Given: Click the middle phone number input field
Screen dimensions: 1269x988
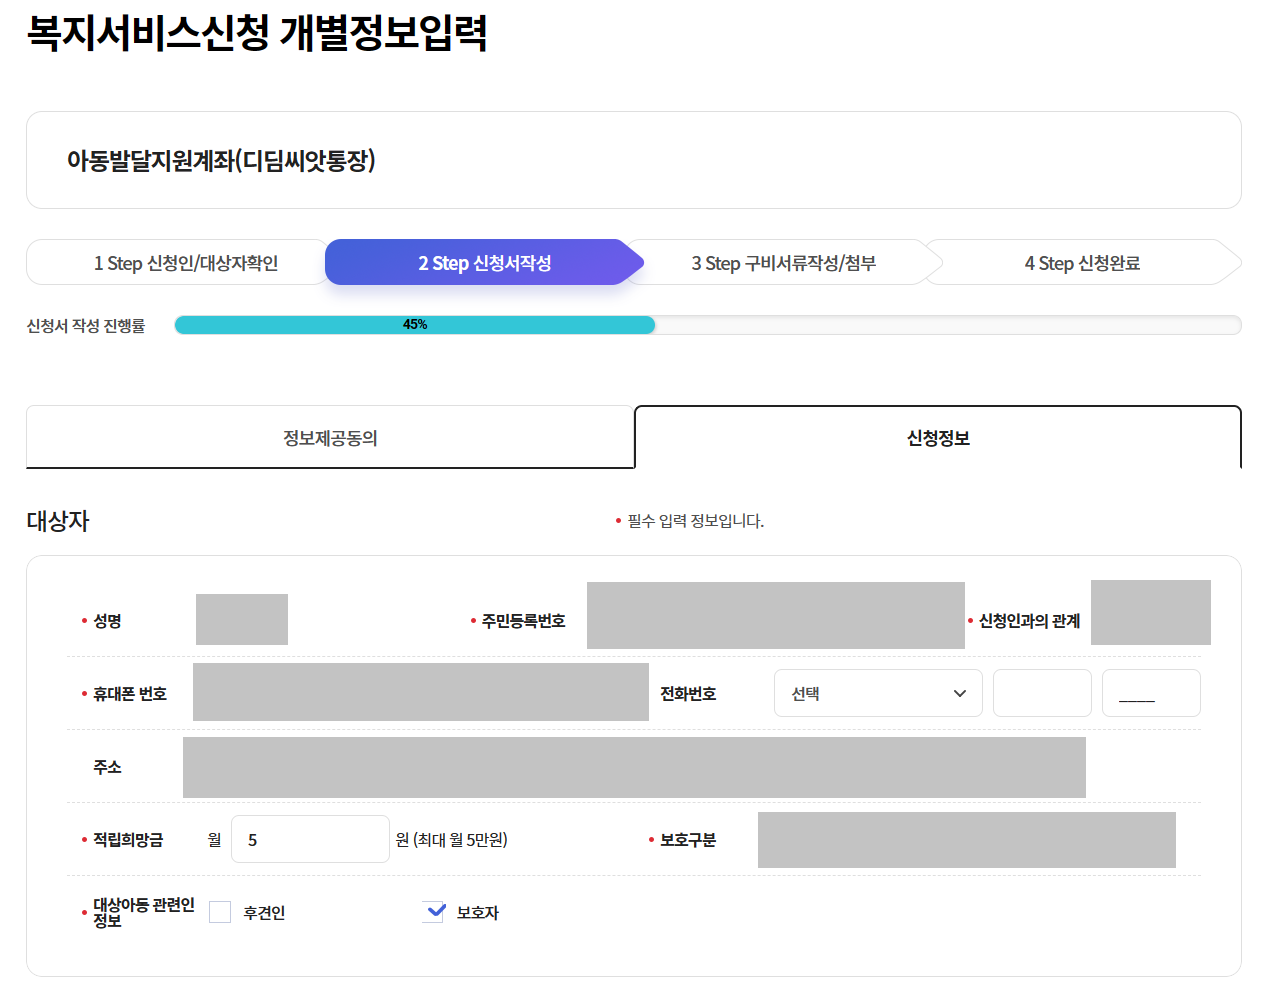Looking at the screenshot, I should [x=1042, y=692].
